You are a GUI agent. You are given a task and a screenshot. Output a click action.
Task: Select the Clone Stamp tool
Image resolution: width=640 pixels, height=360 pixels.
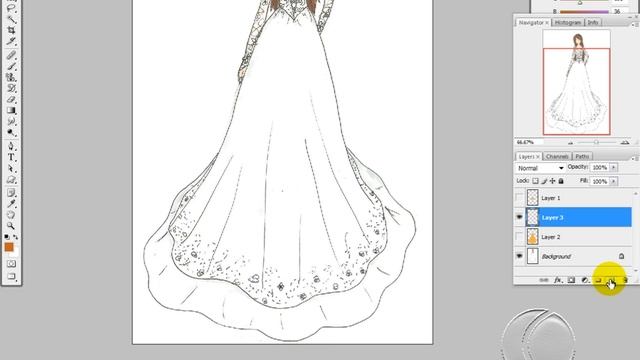click(x=11, y=77)
